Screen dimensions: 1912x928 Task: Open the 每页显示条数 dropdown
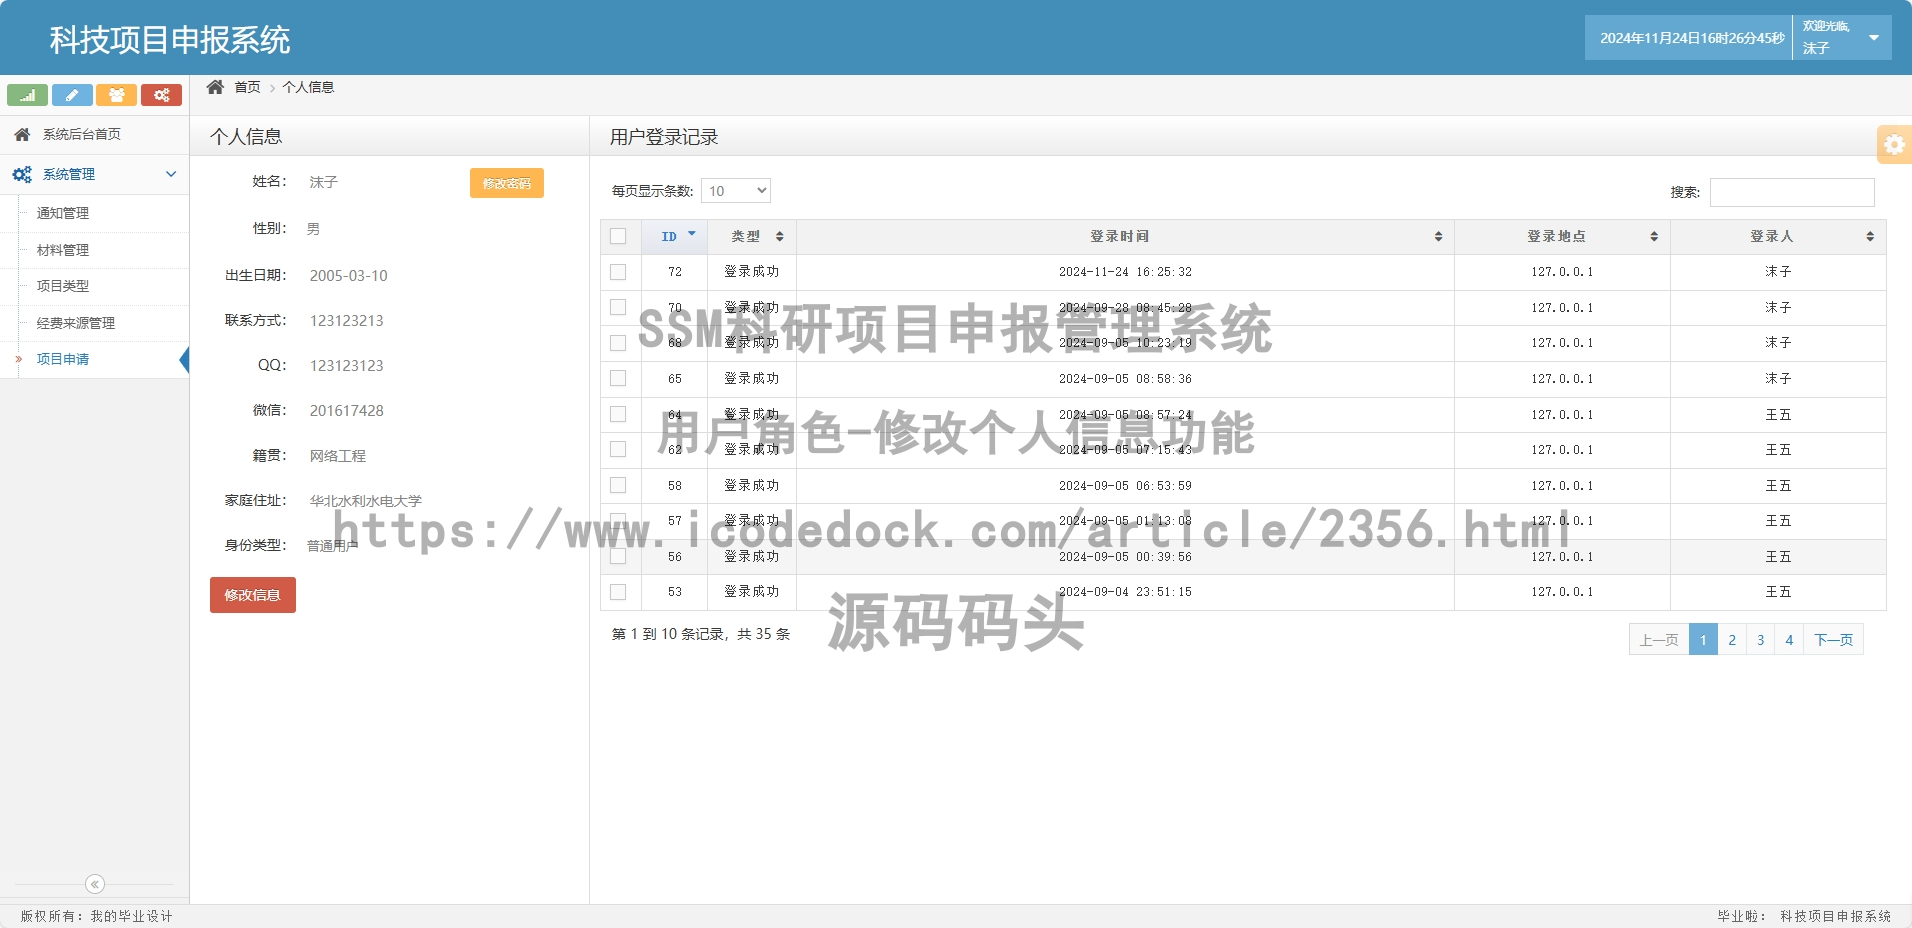736,191
